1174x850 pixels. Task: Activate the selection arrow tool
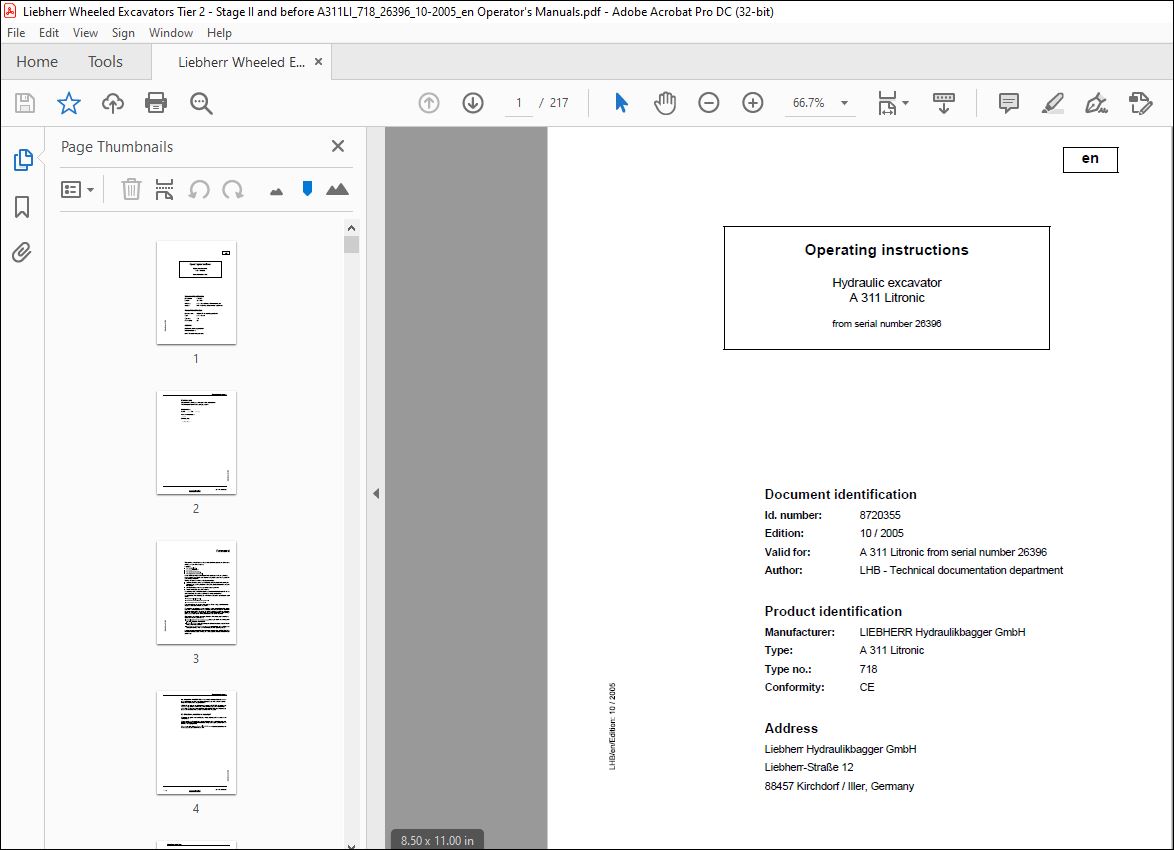[621, 103]
